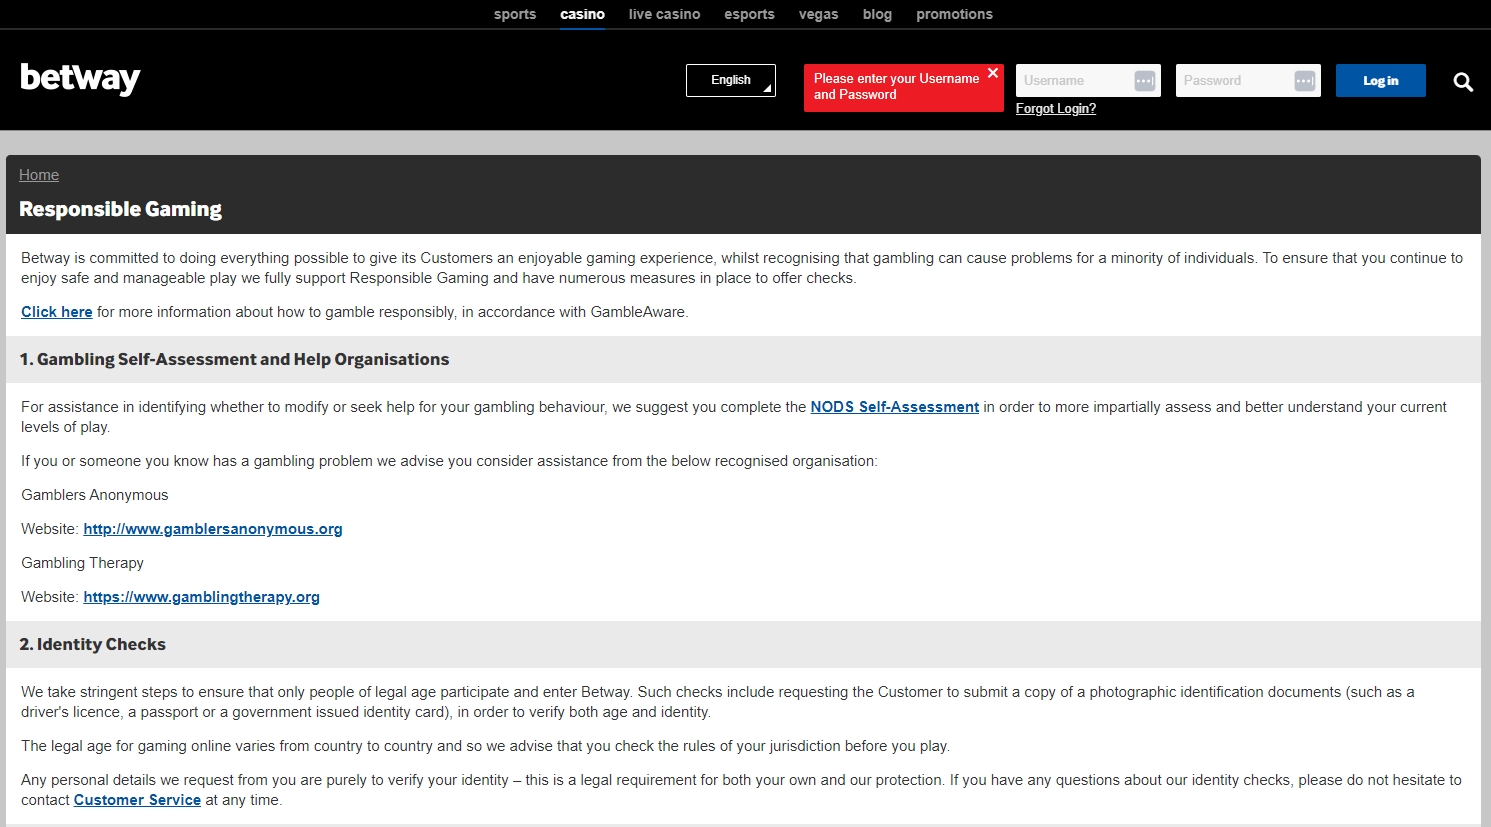Open the NODS Self-Assessment link
1491x827 pixels.
tap(895, 407)
